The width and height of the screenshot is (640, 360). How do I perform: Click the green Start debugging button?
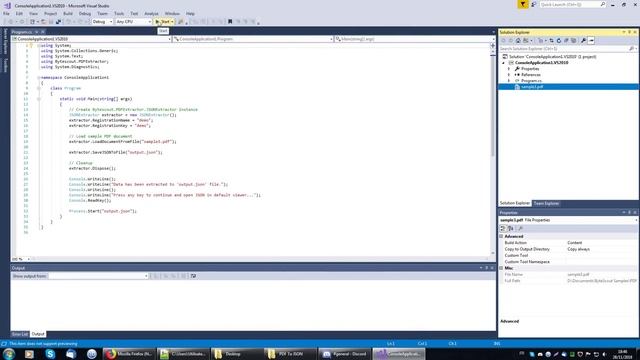164,22
